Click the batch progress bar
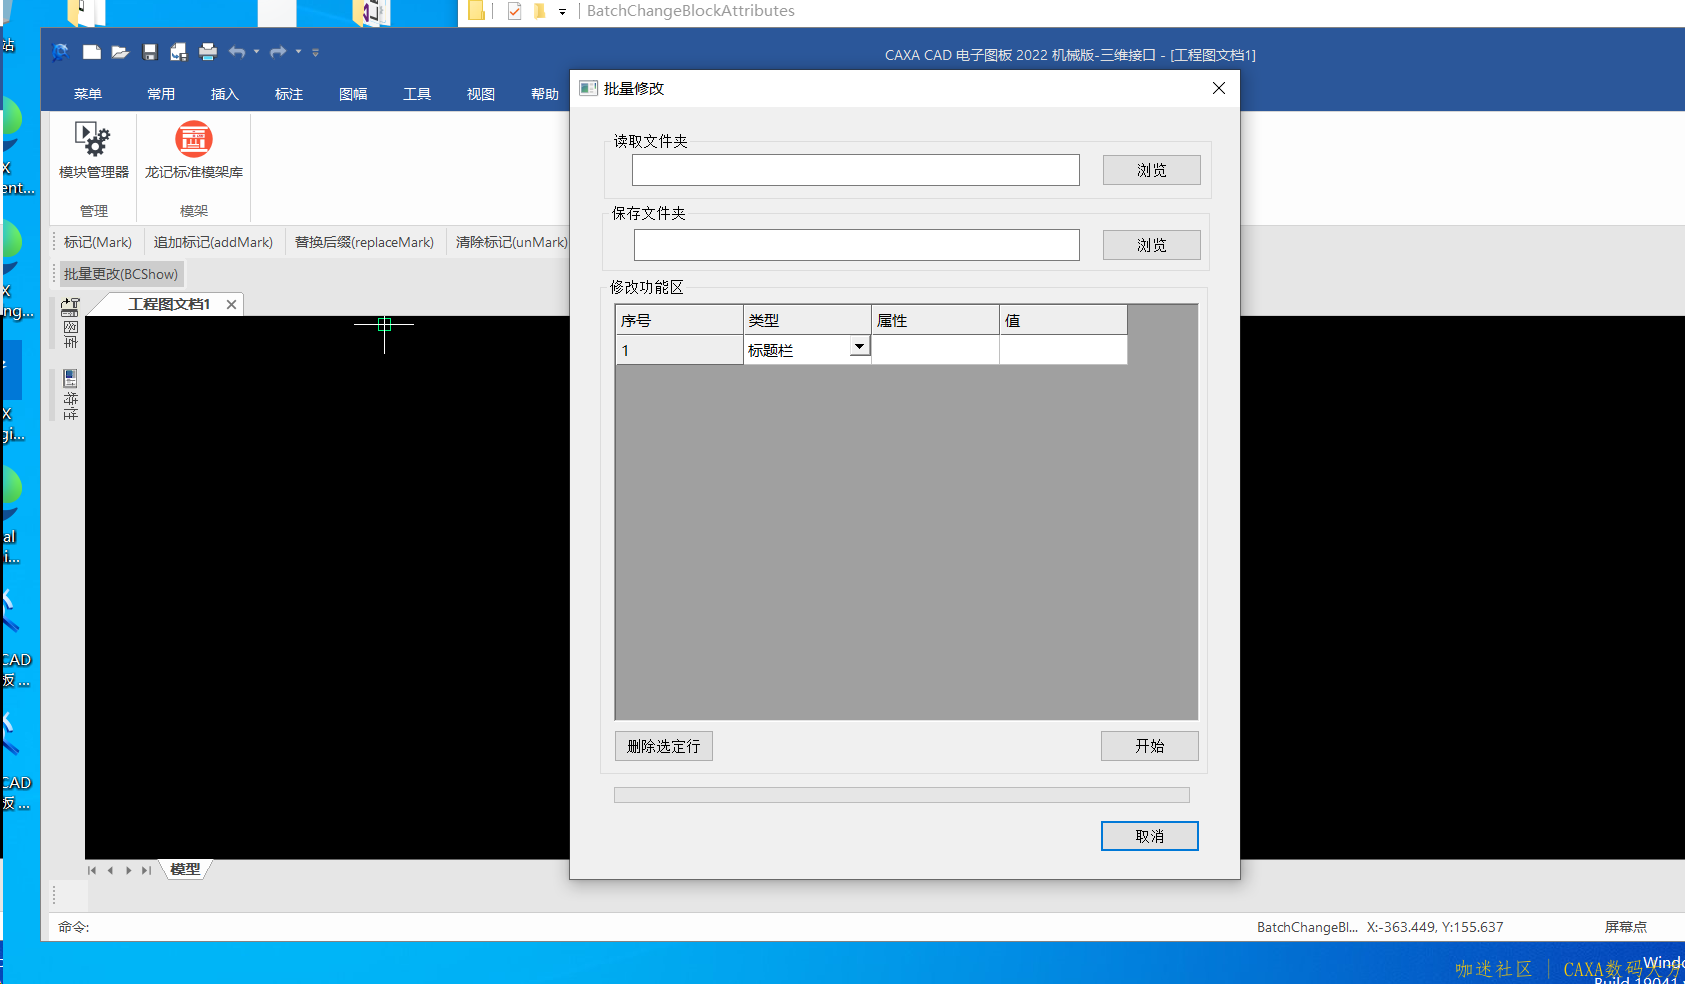The width and height of the screenshot is (1685, 984). [902, 795]
